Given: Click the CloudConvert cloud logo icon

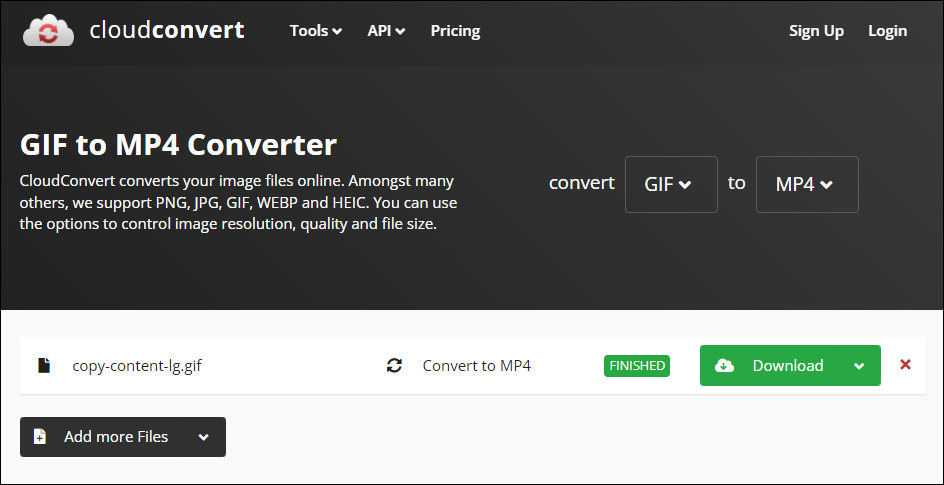Looking at the screenshot, I should [49, 31].
